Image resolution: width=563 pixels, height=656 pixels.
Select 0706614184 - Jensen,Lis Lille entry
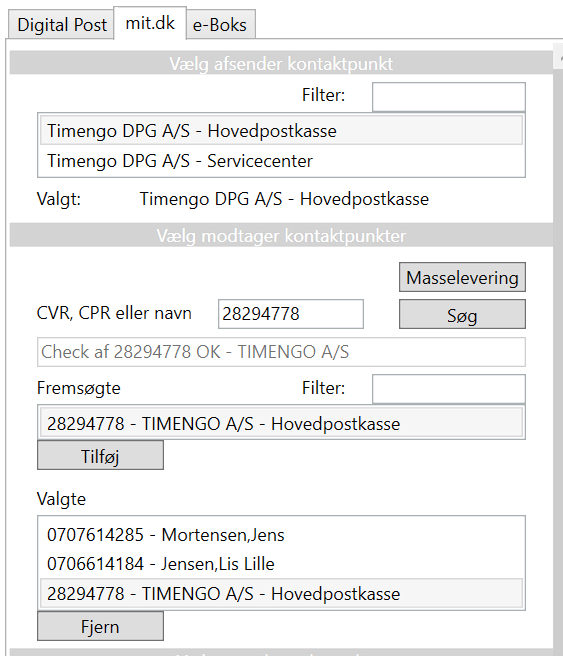[281, 564]
